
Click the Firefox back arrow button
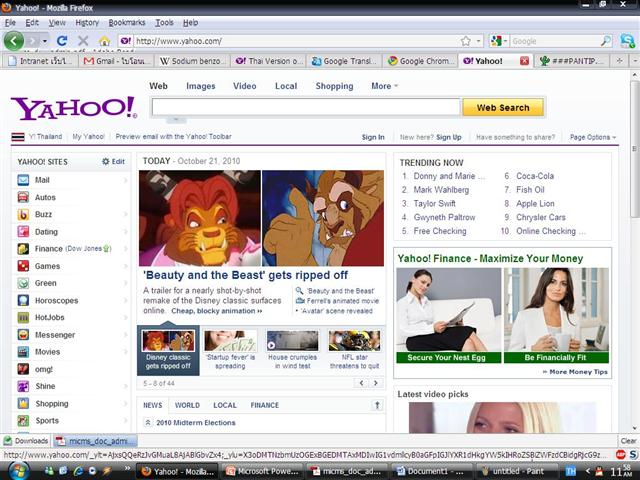pos(13,41)
